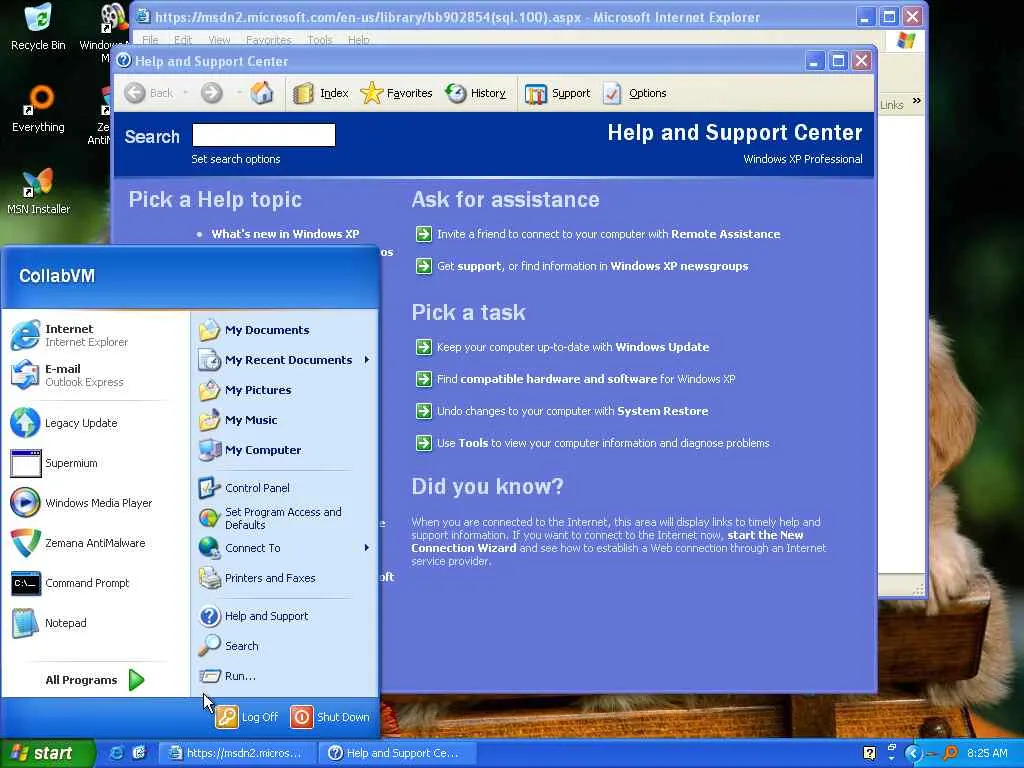Click the Start button
The height and width of the screenshot is (768, 1024).
point(47,753)
